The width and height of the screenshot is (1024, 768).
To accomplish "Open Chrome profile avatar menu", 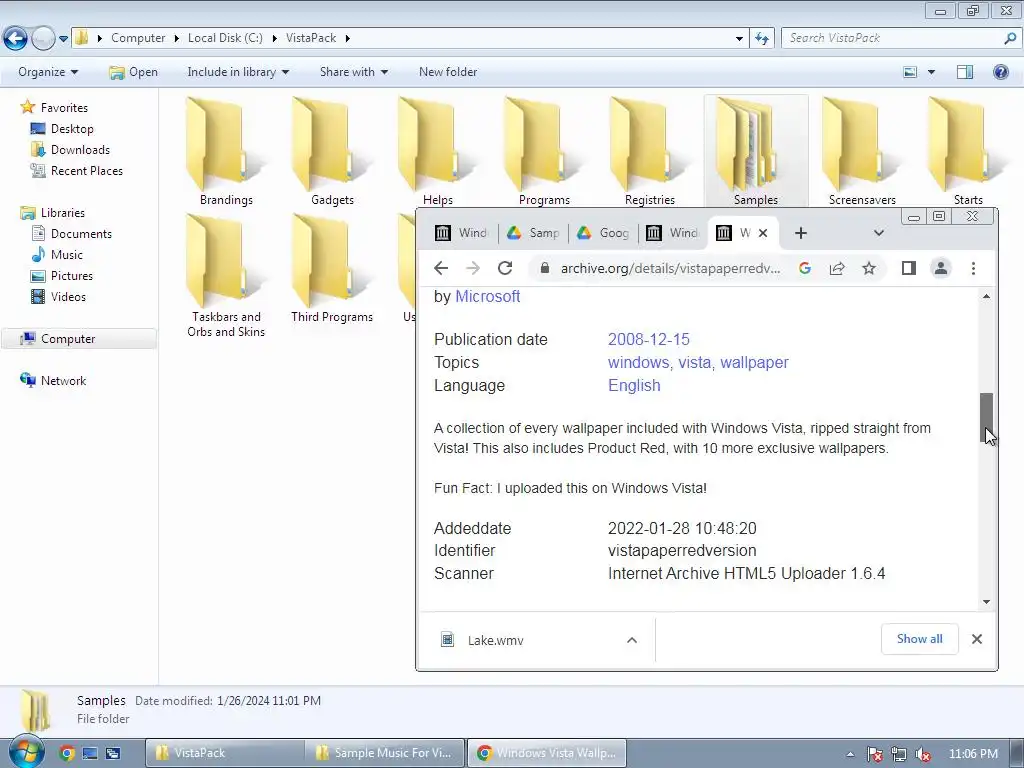I will click(940, 268).
